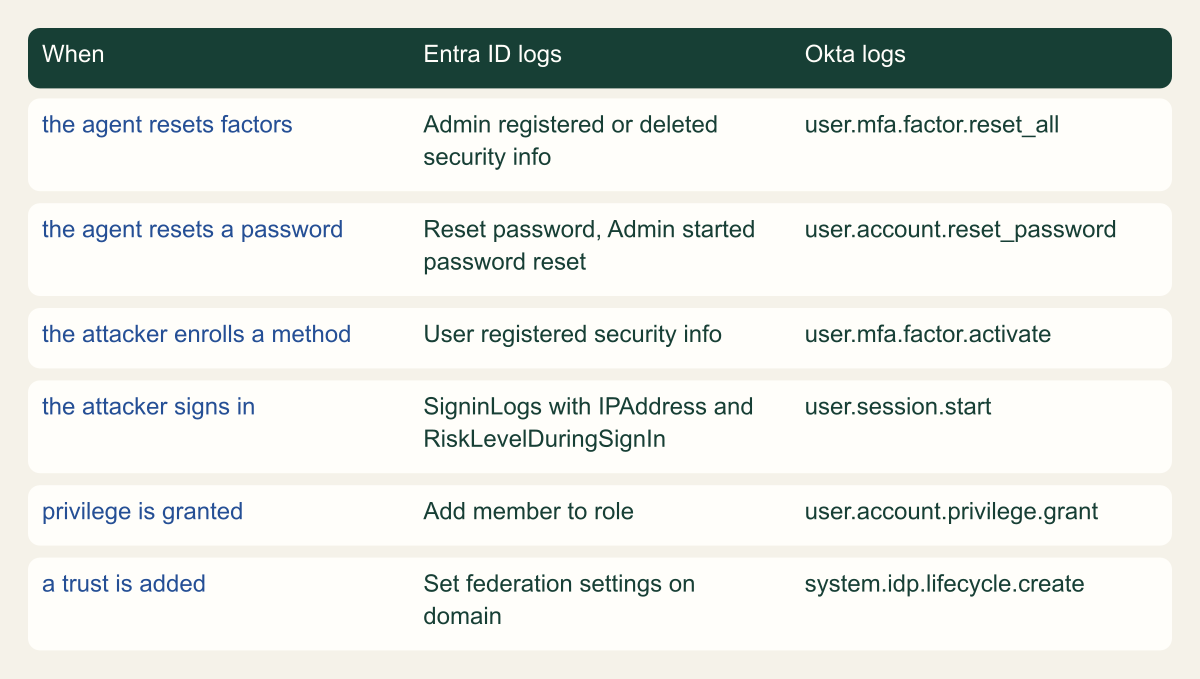Select the 'user.mfa.factor.reset_all' event text
Screen dimensions: 1200x679
coord(932,125)
